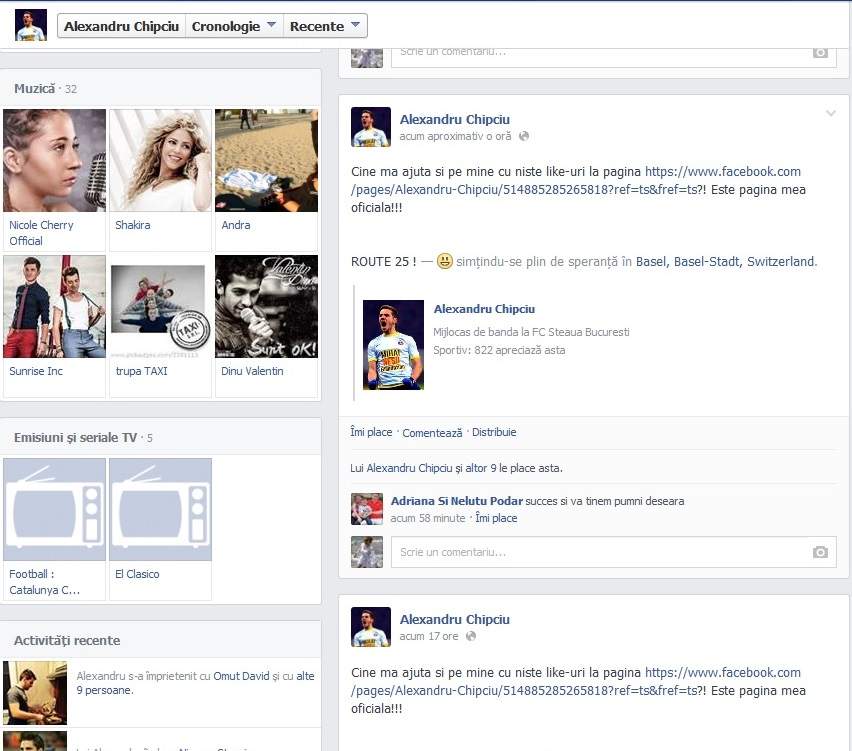Open the Shakira music thumbnail
Viewport: 852px width, 751px height.
click(x=160, y=160)
